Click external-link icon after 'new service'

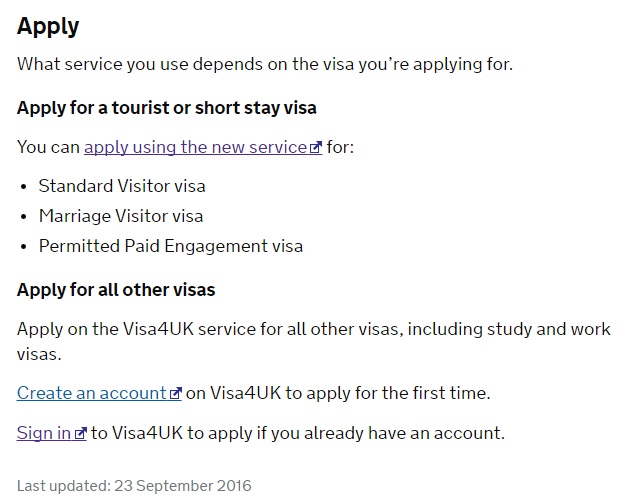point(315,148)
